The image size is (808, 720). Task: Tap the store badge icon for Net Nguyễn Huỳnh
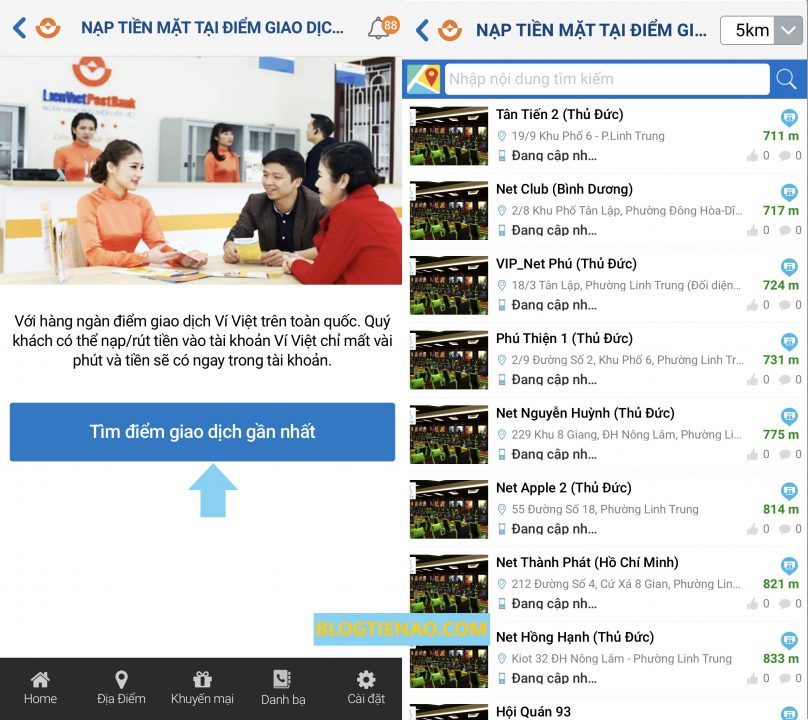click(789, 416)
